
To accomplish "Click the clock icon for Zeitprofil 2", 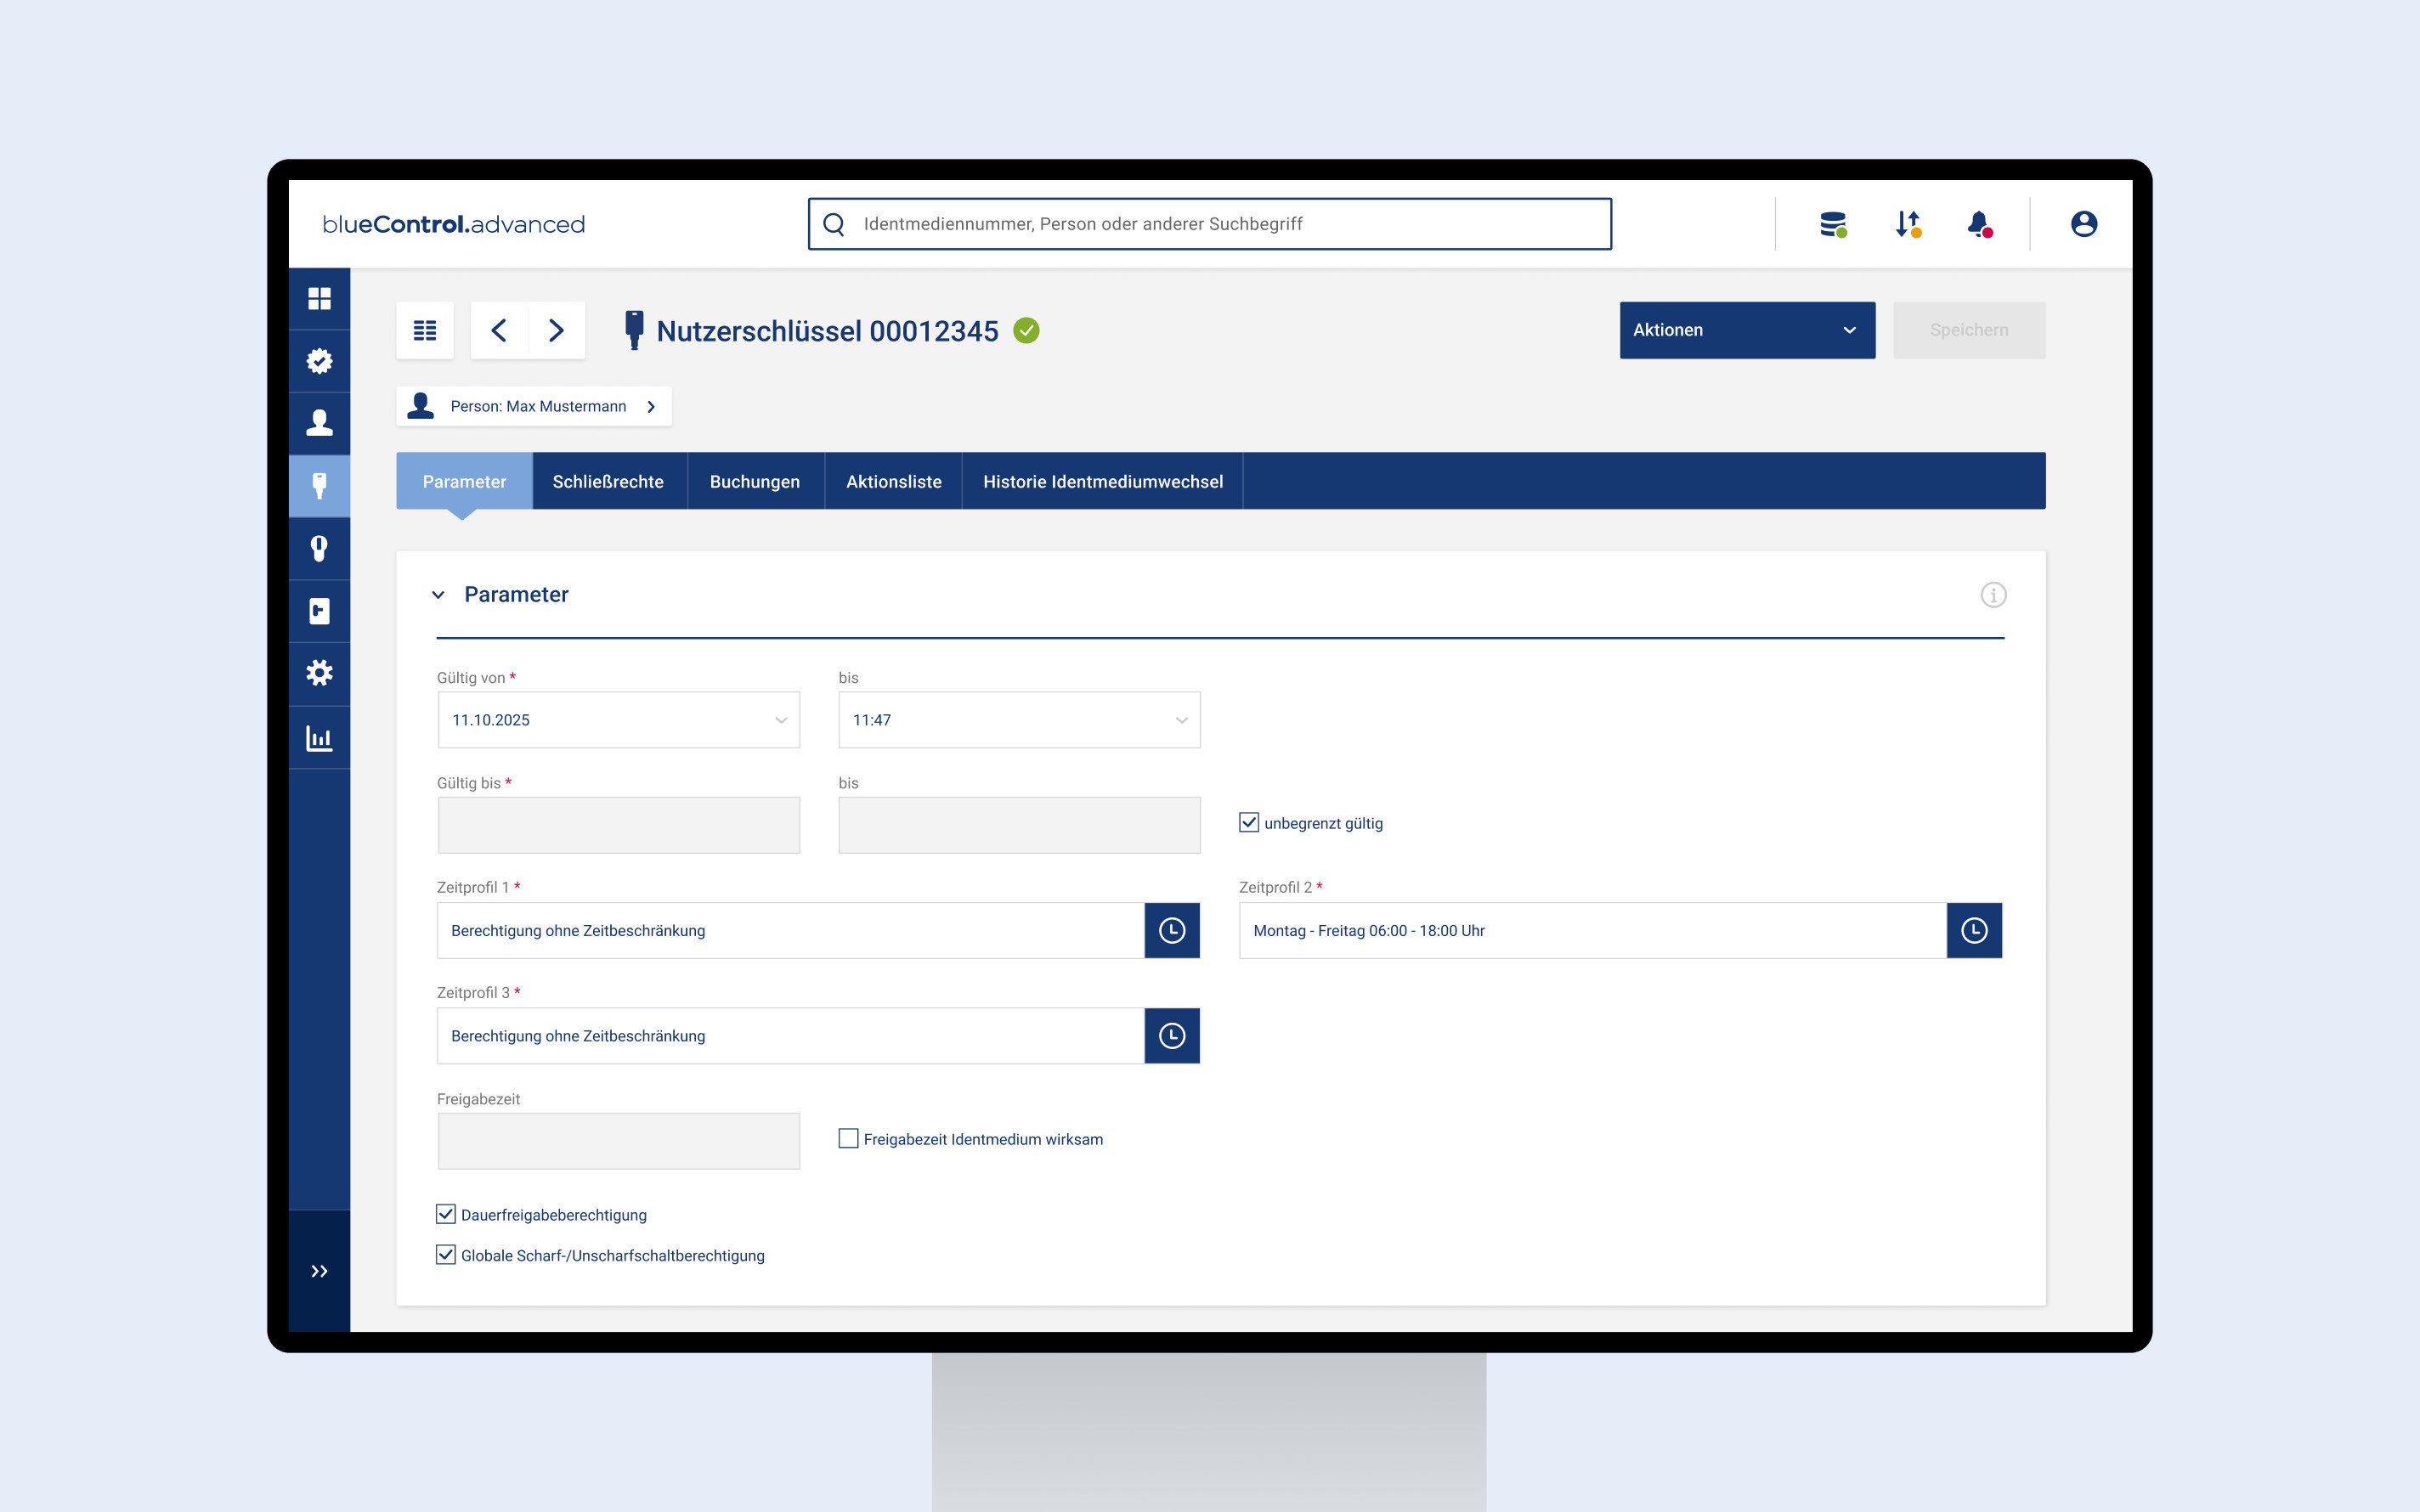I will [x=1973, y=930].
